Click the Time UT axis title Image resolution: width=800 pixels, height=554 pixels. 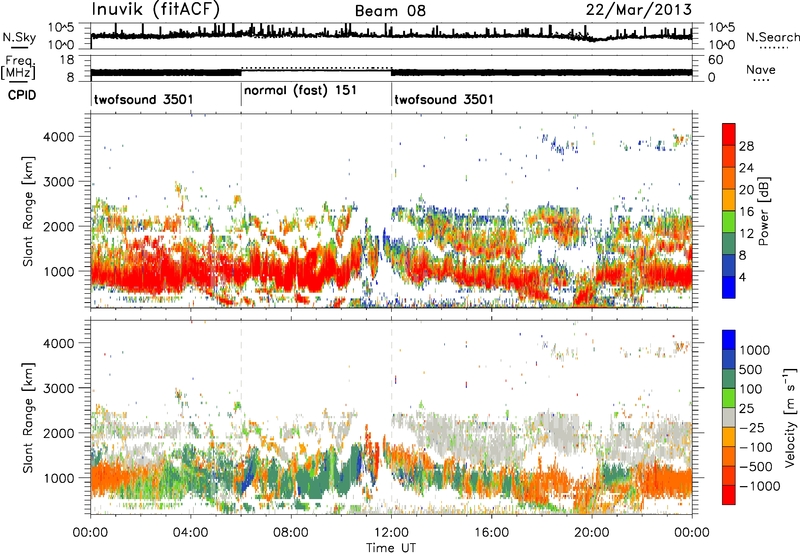coord(391,548)
